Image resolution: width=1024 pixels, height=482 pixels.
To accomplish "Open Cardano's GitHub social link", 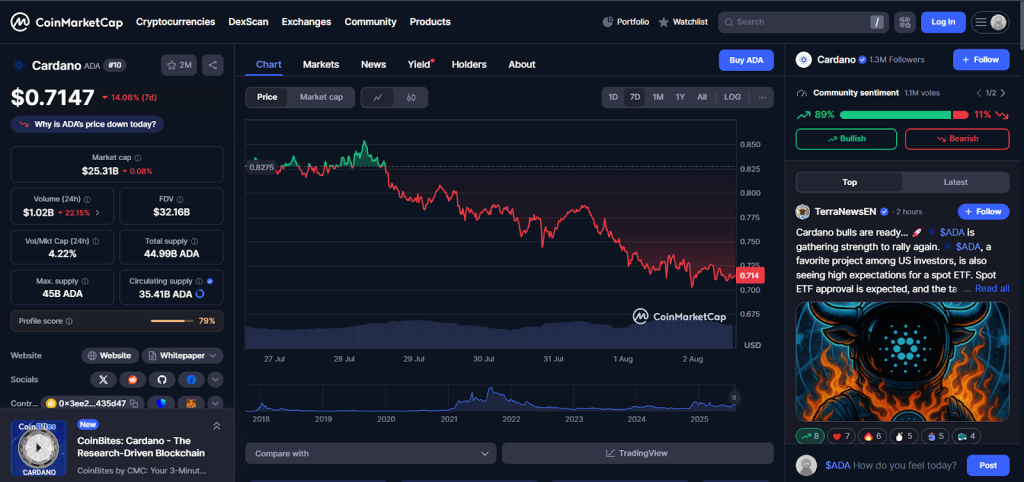I will click(x=162, y=379).
